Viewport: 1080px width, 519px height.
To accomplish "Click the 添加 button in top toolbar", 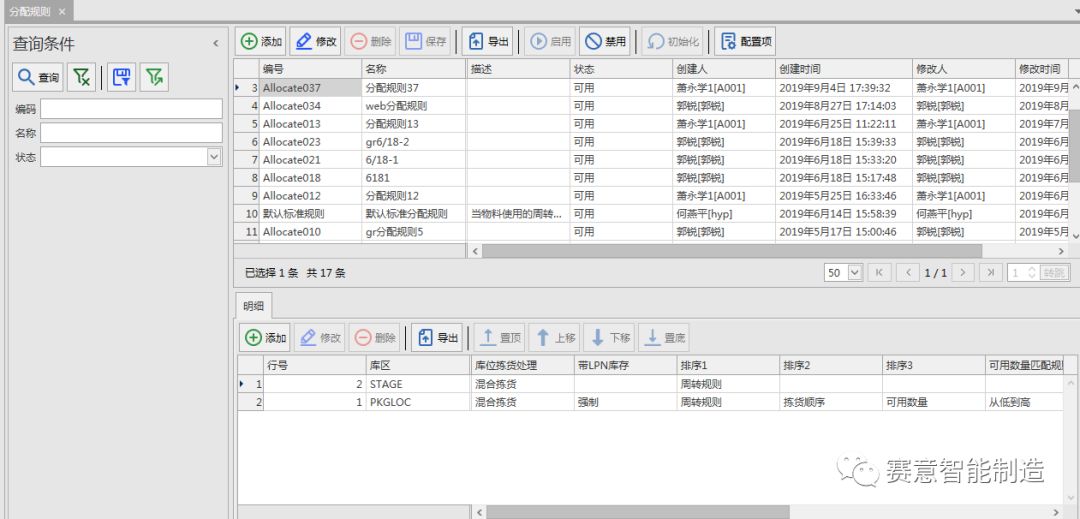I will (261, 42).
